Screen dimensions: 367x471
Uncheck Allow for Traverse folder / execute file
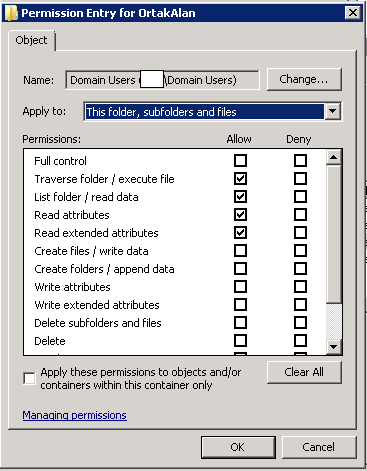click(x=240, y=179)
